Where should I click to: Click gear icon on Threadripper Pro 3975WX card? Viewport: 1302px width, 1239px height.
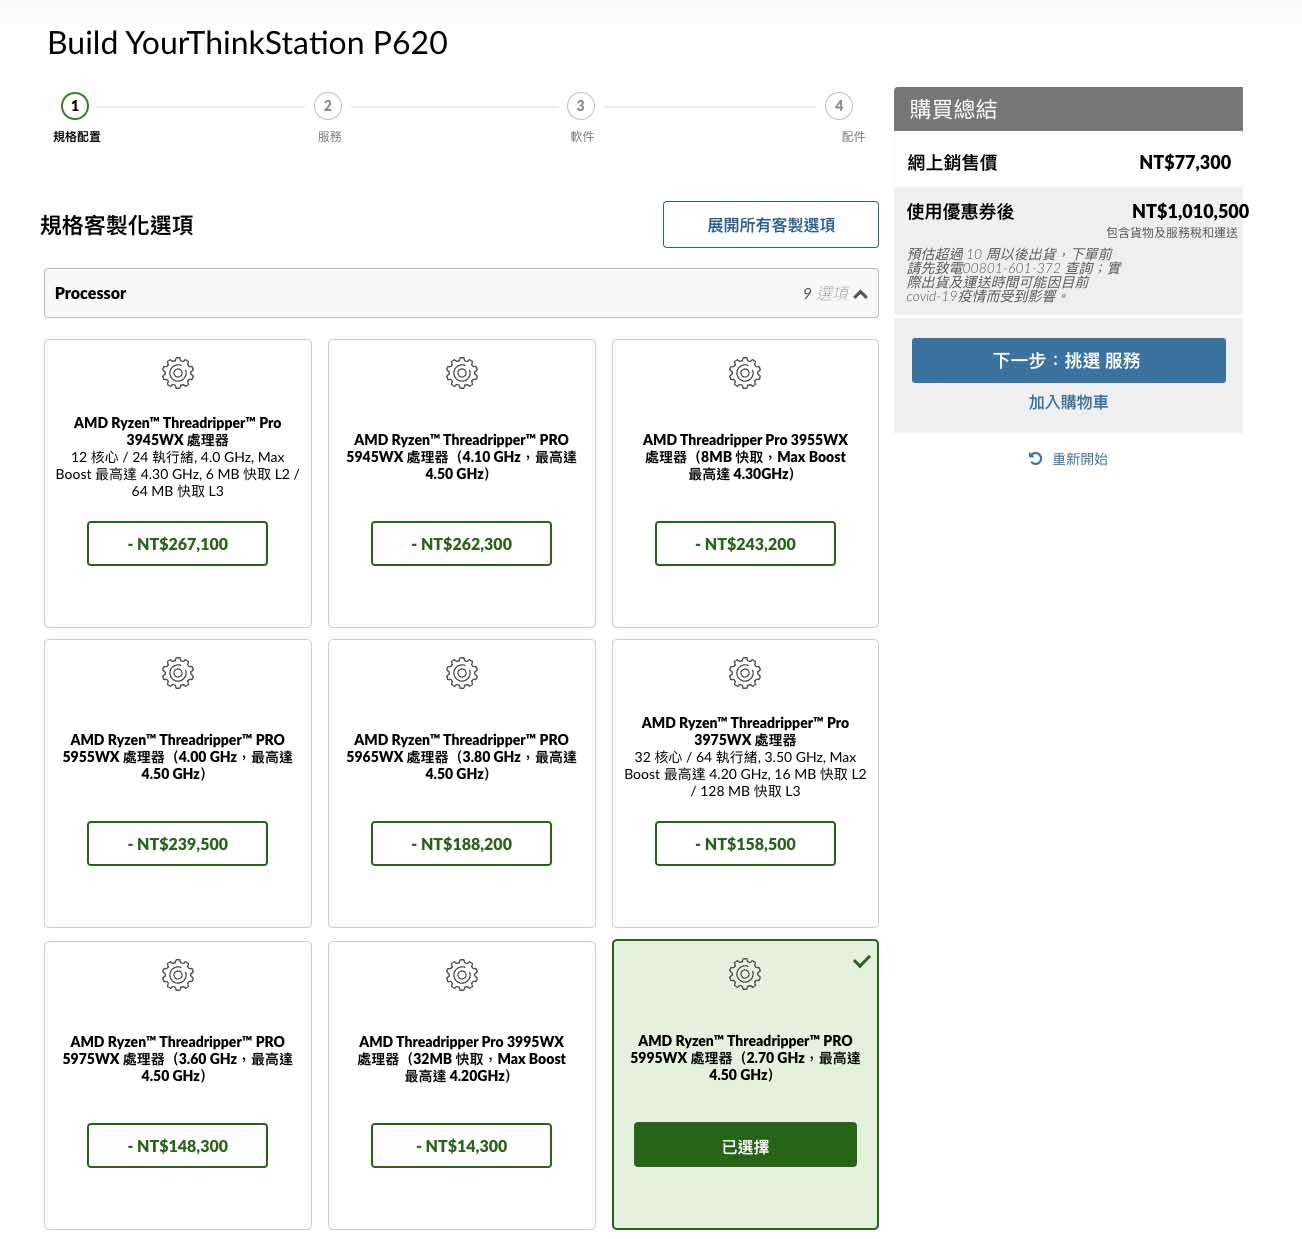click(745, 673)
